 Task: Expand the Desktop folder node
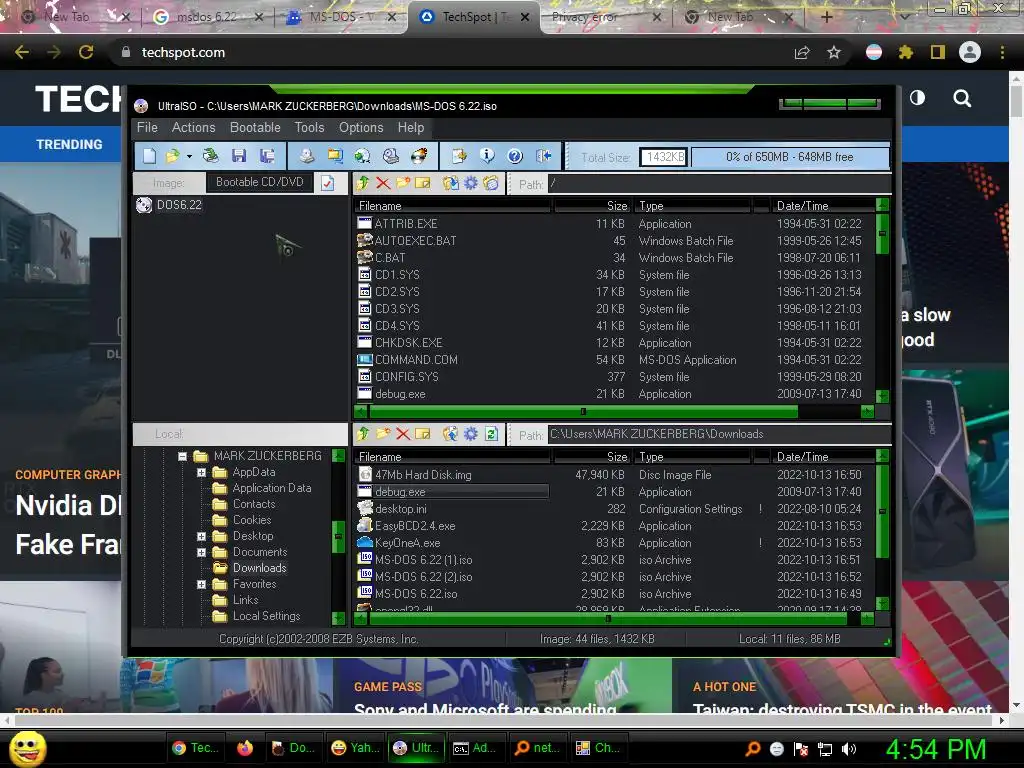pyautogui.click(x=202, y=536)
